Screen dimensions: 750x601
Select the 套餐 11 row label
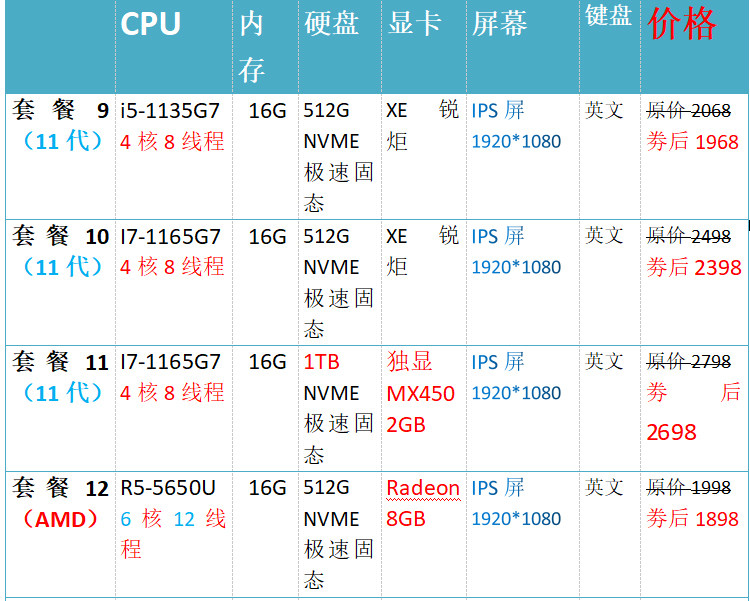pyautogui.click(x=61, y=362)
